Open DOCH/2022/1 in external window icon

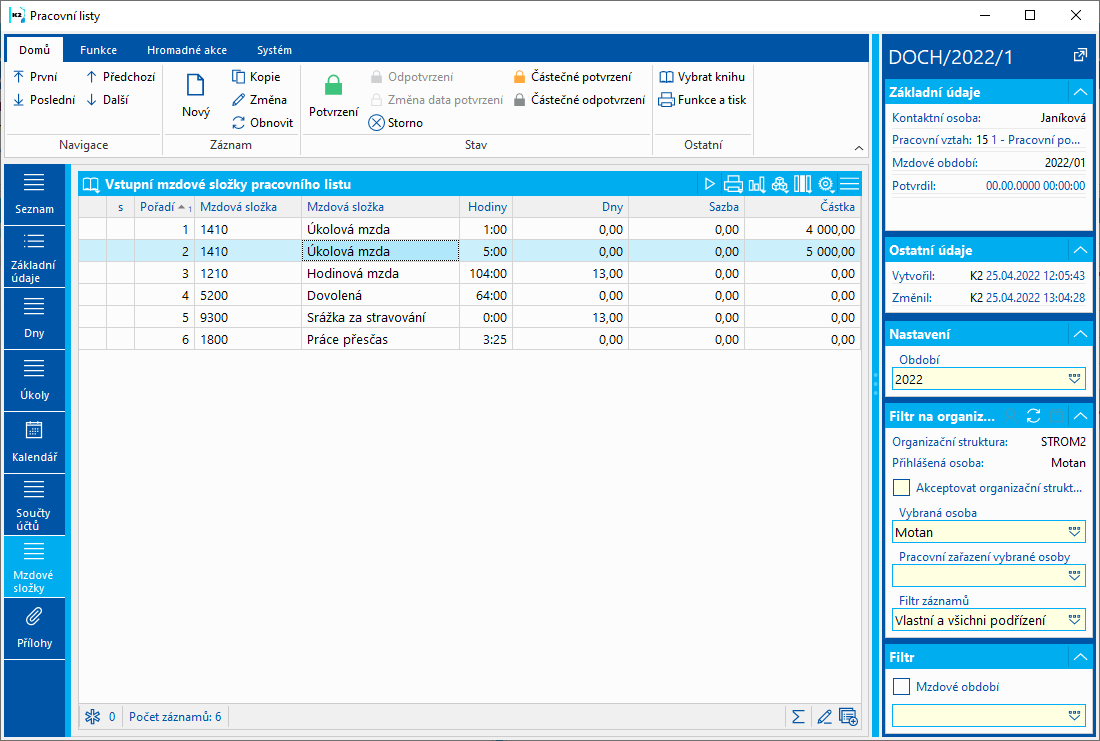[x=1079, y=56]
